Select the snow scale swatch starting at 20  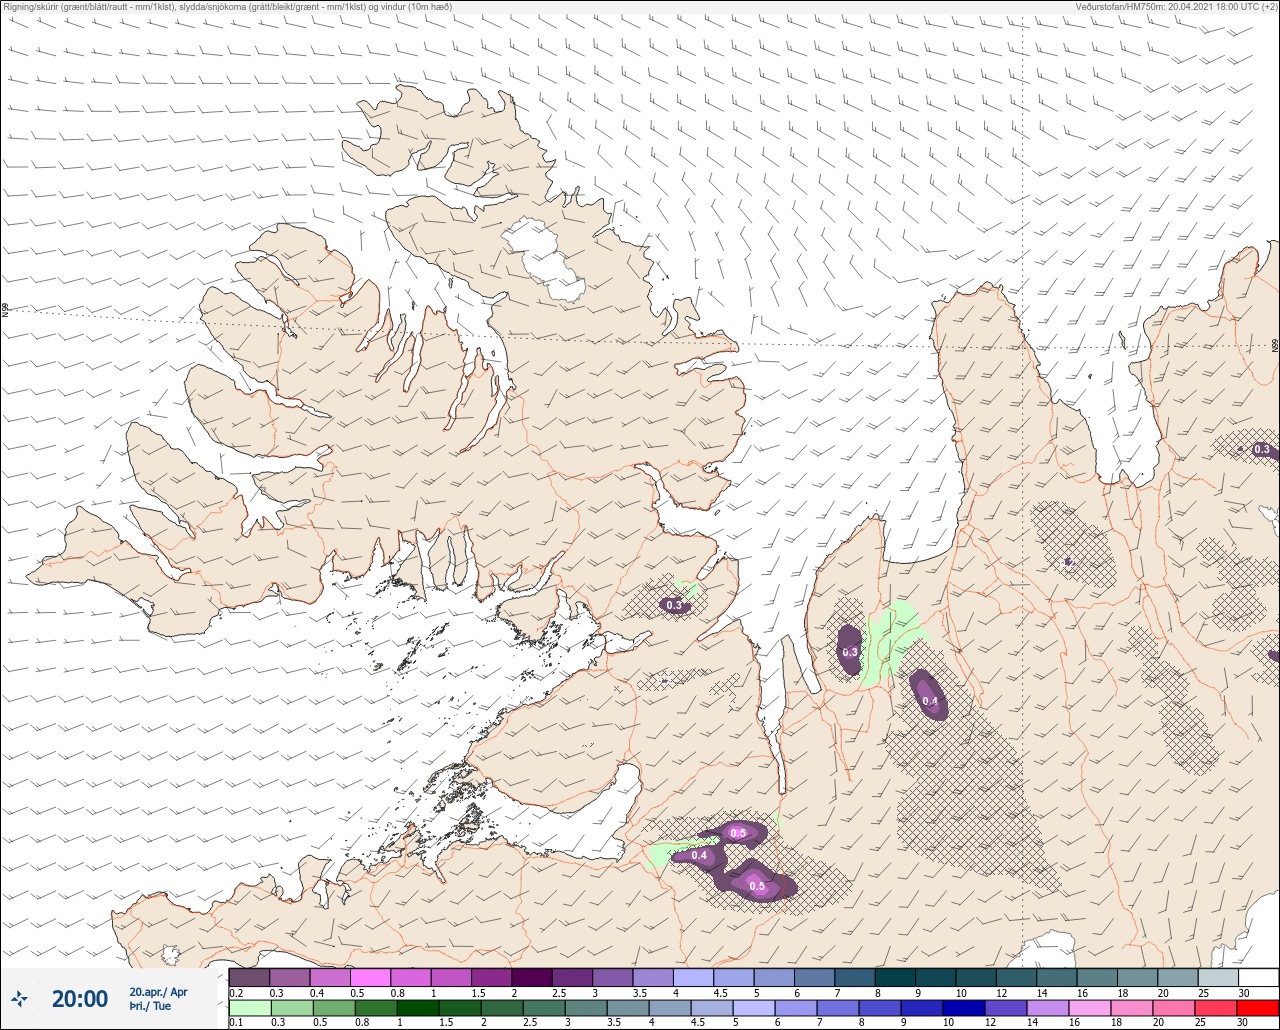click(x=1178, y=977)
